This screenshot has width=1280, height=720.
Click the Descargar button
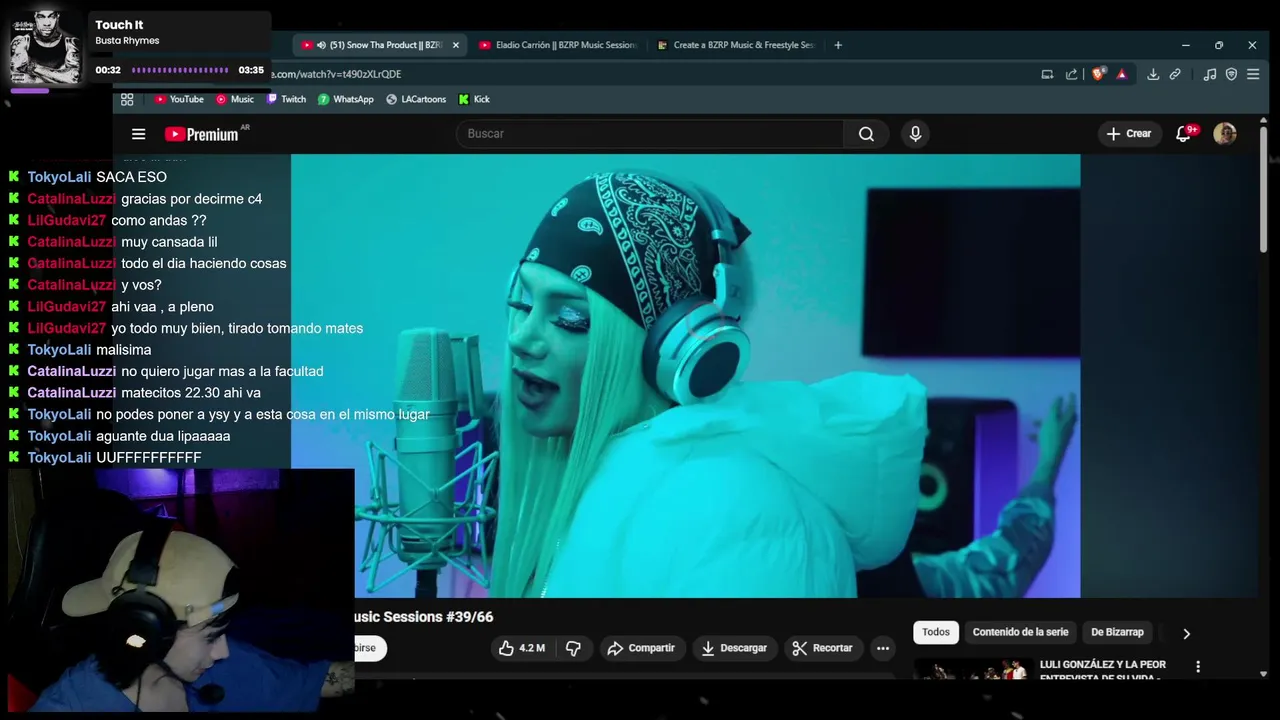(734, 648)
